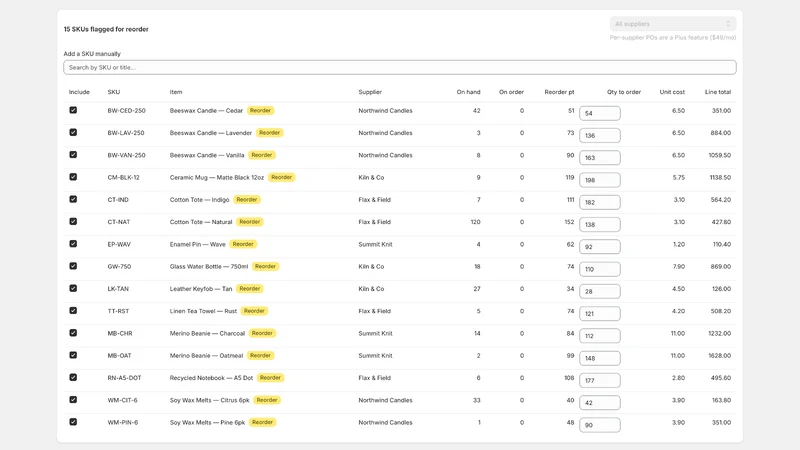Uncheck Include for BW-LAV-250
This screenshot has height=450, width=800.
pos(73,132)
